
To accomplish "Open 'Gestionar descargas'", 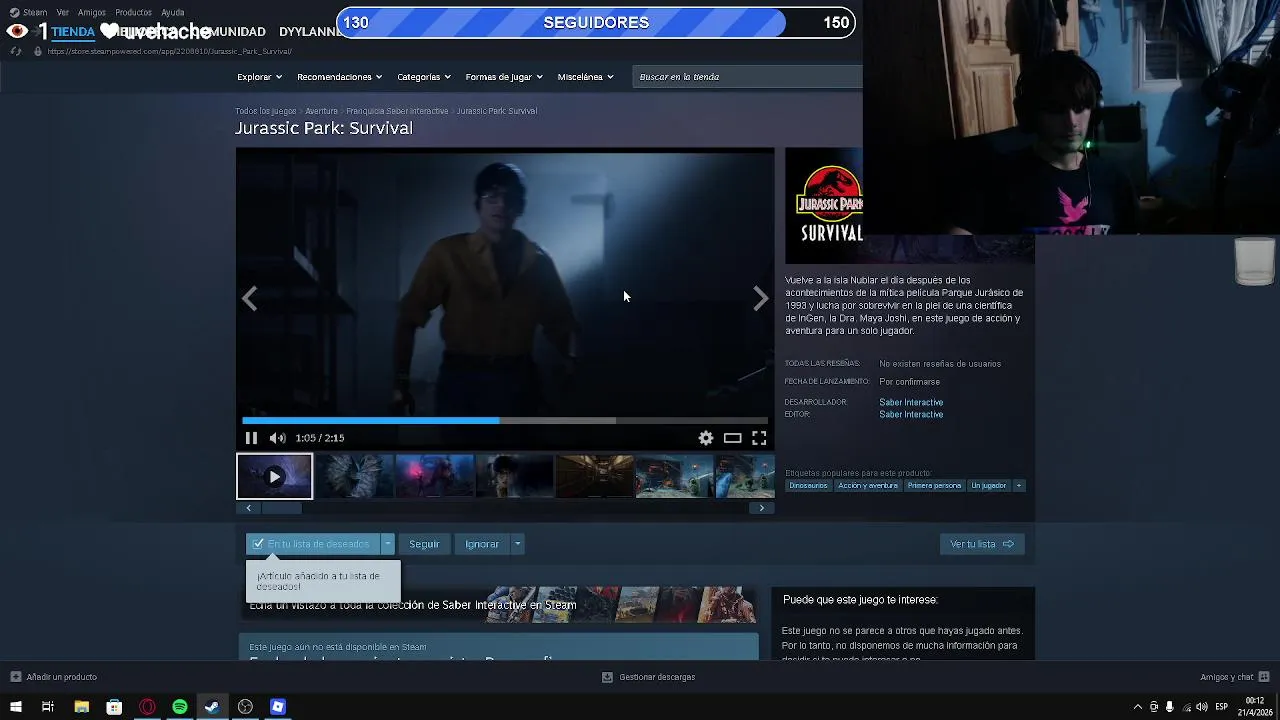I will point(648,677).
